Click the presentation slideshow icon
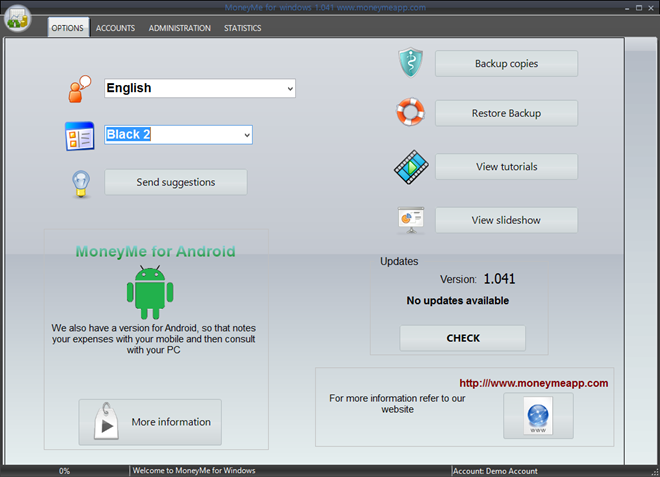660x477 pixels. pyautogui.click(x=411, y=220)
